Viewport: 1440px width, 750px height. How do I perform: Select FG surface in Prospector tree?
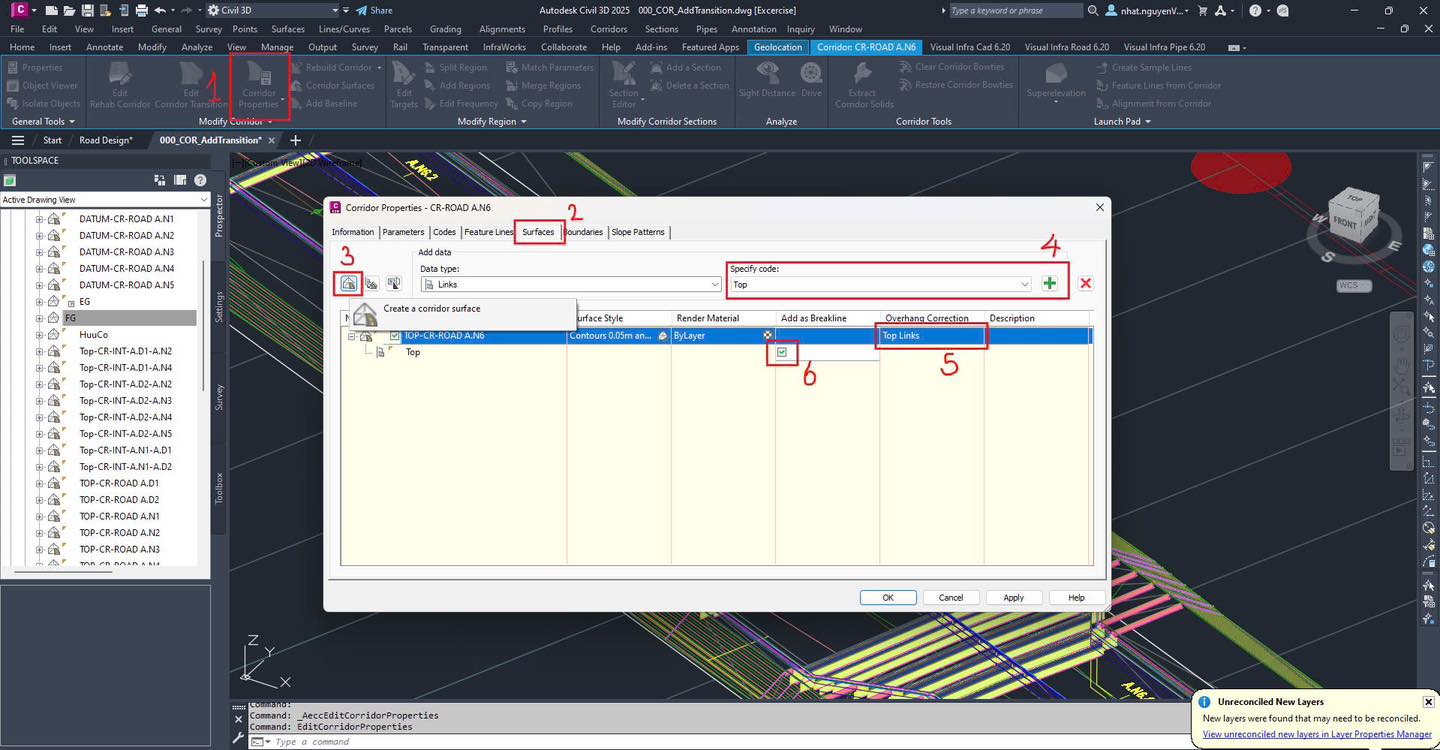tap(70, 318)
